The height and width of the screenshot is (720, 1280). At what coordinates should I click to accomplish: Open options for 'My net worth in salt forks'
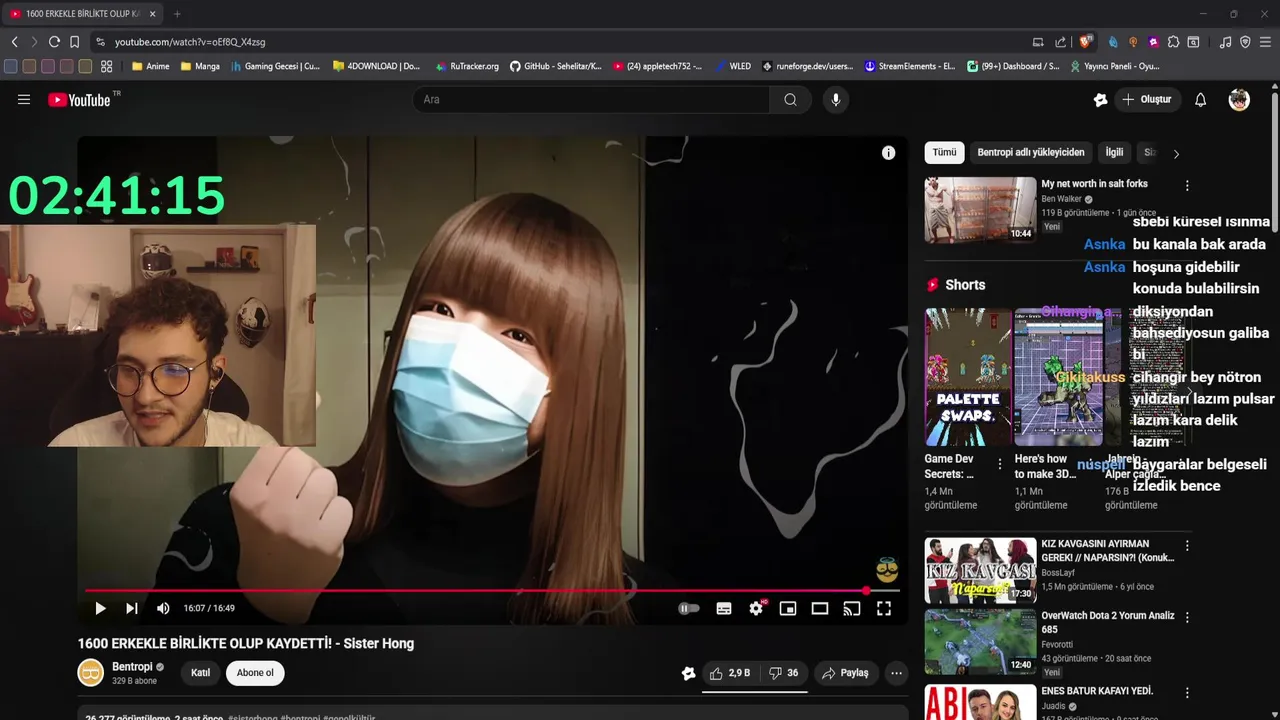tap(1187, 186)
